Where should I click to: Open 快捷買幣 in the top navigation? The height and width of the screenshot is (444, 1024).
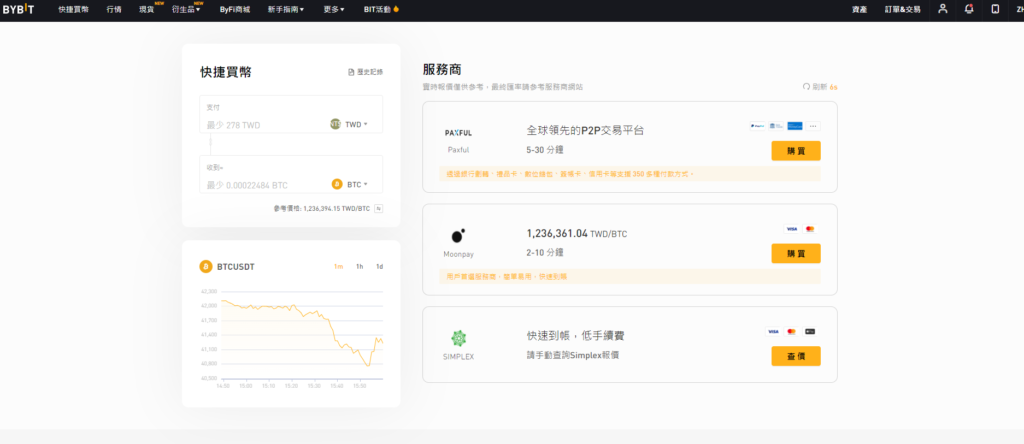[74, 10]
